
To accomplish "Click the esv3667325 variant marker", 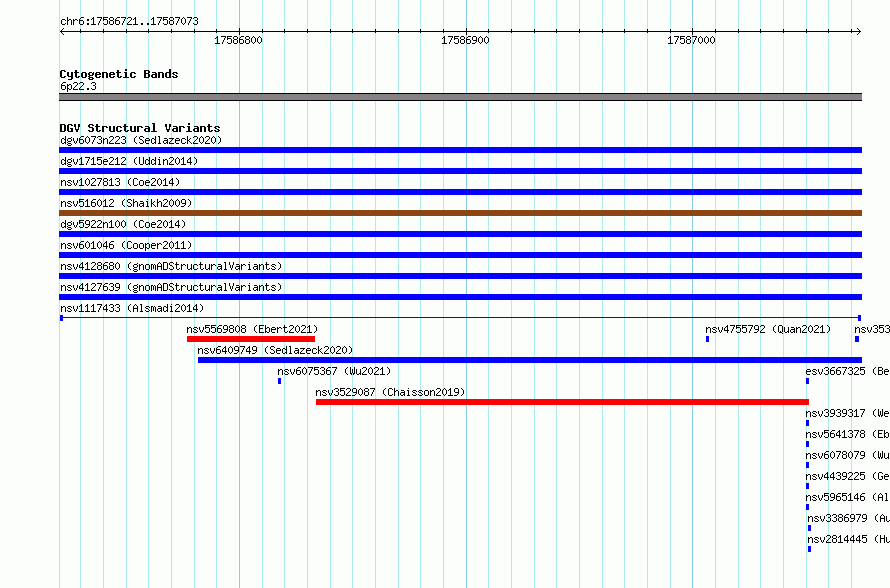I will pos(807,381).
